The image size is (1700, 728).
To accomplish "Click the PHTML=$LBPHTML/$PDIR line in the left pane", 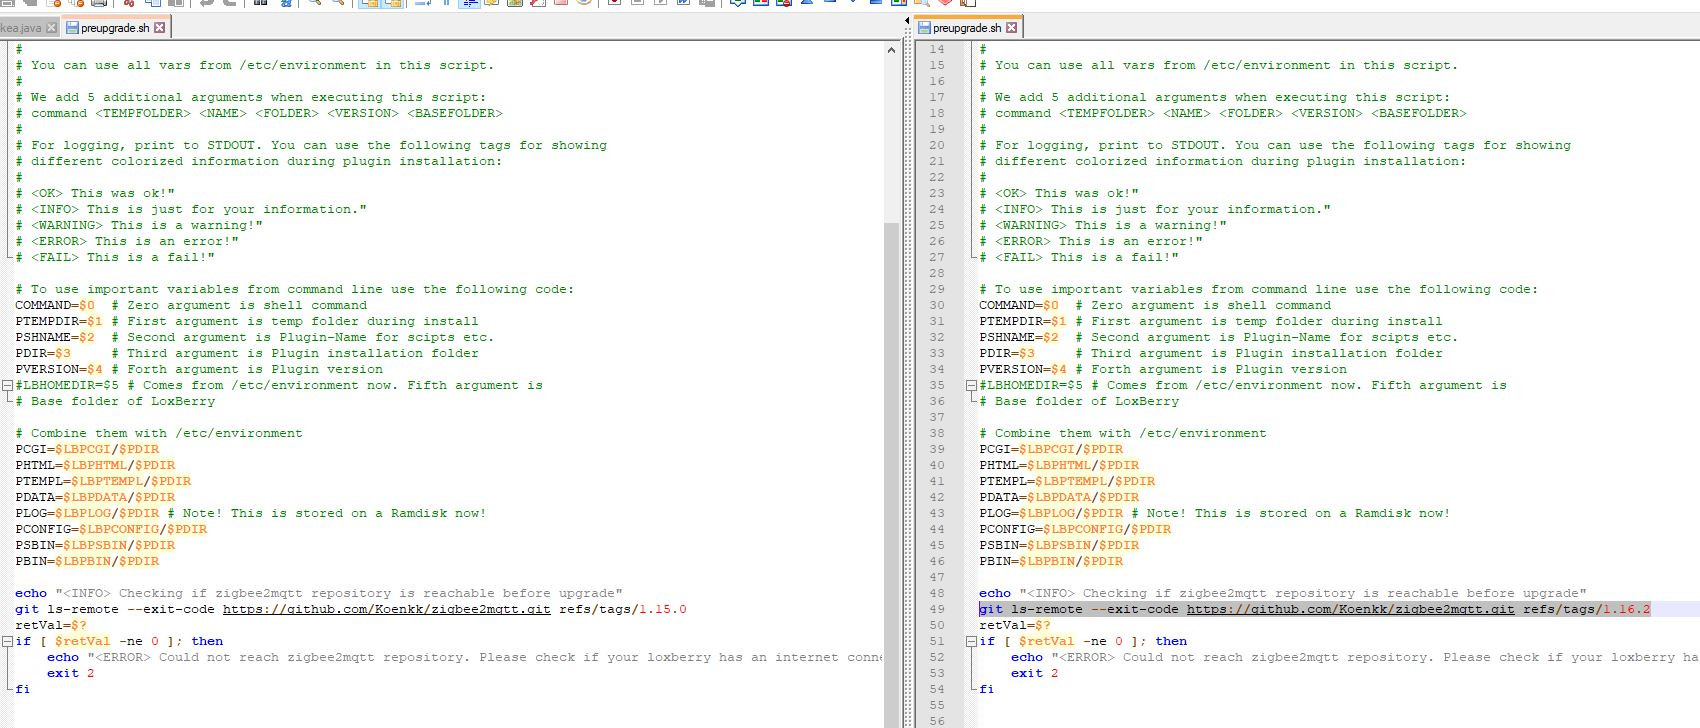I will coord(95,465).
